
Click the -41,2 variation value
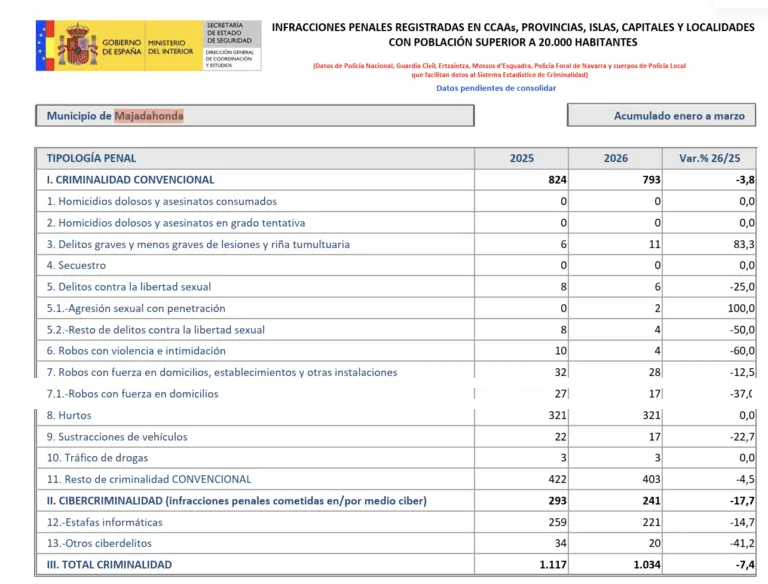pos(742,543)
